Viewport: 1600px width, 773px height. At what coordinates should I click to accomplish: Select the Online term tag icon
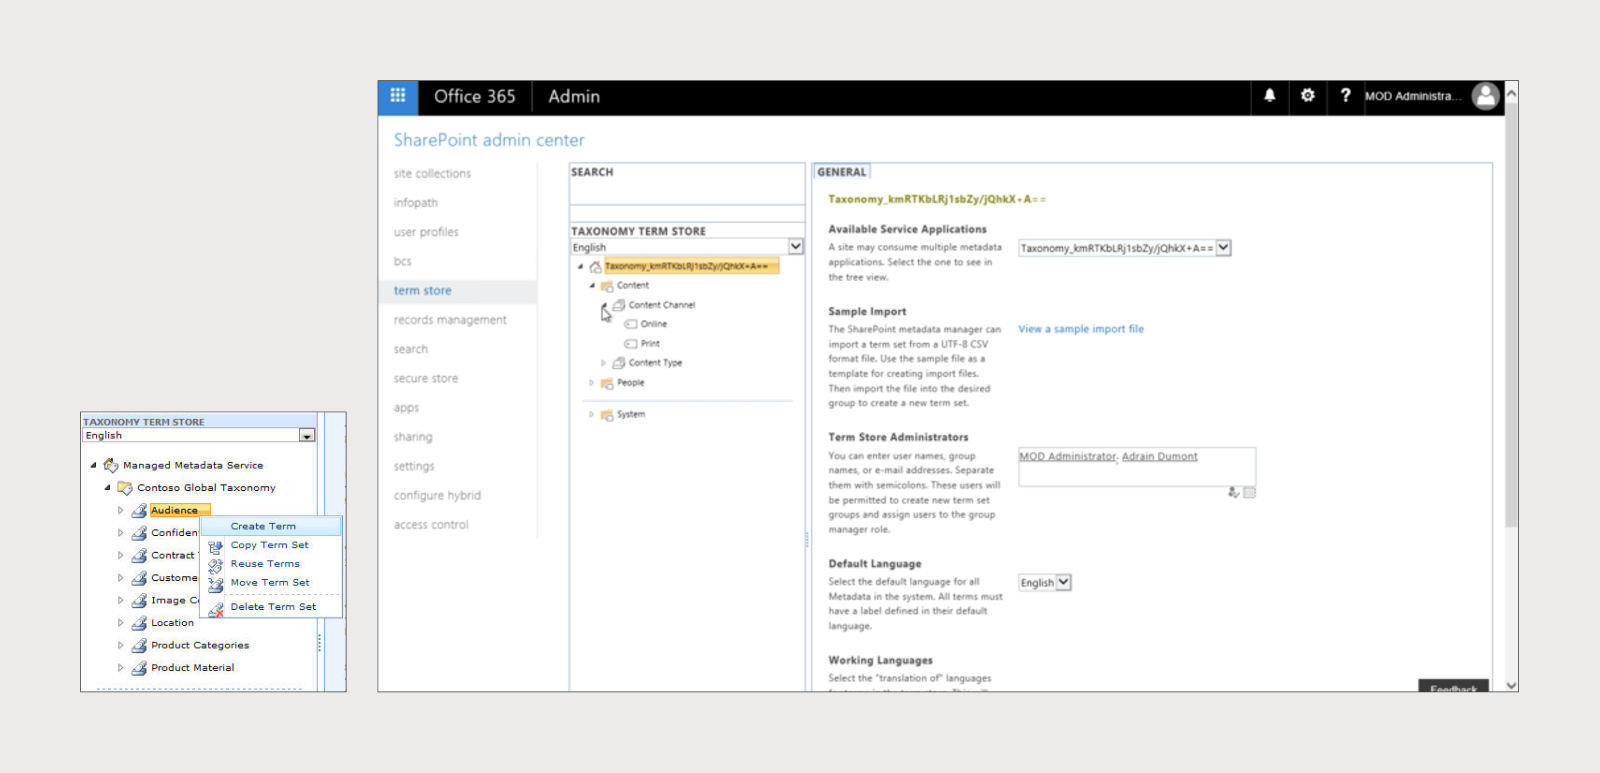pyautogui.click(x=631, y=324)
